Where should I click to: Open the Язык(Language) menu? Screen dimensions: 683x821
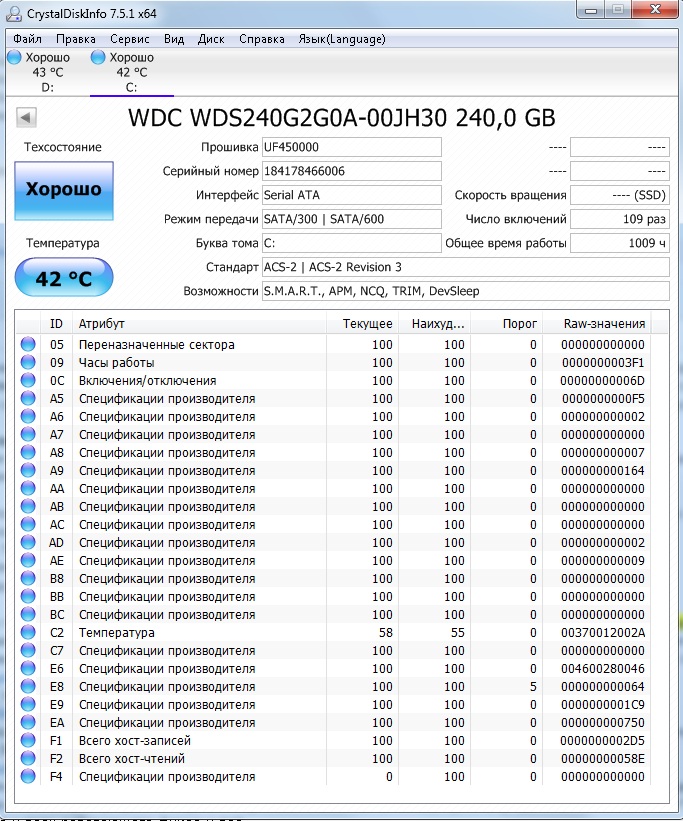(342, 39)
